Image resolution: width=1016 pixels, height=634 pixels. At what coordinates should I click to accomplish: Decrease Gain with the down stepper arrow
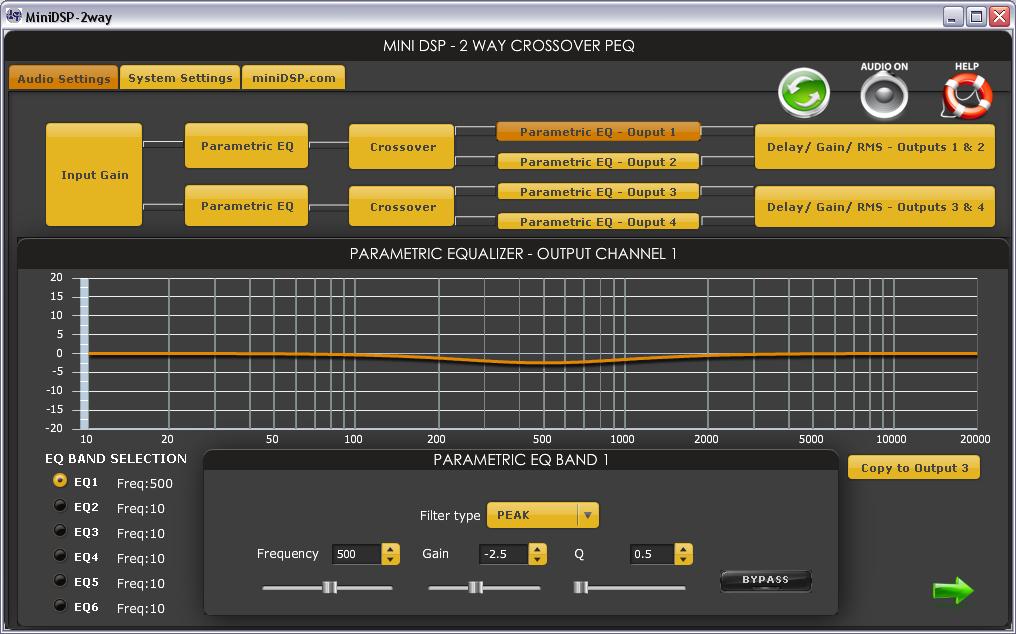tap(538, 559)
